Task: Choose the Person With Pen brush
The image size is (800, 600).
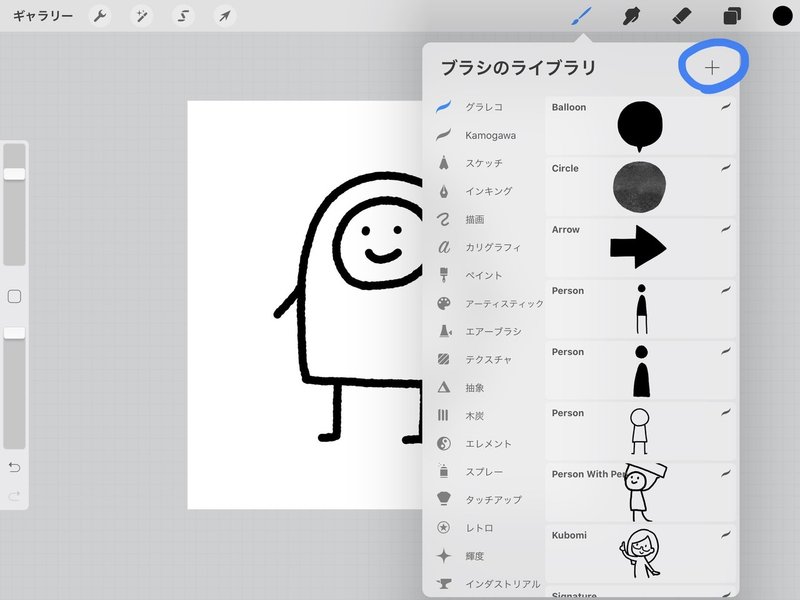Action: coord(641,493)
